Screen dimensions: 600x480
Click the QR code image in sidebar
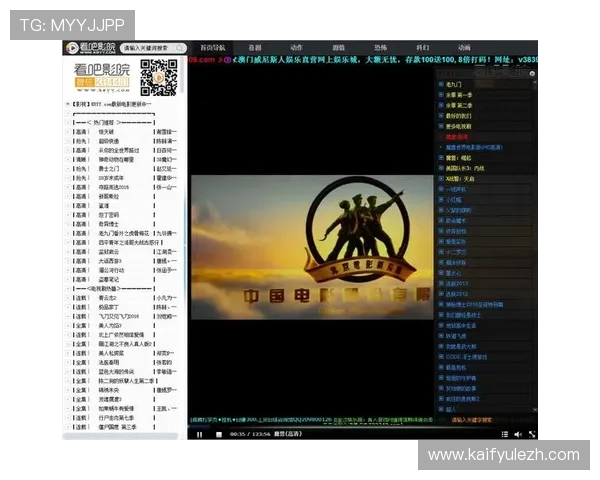click(x=158, y=77)
